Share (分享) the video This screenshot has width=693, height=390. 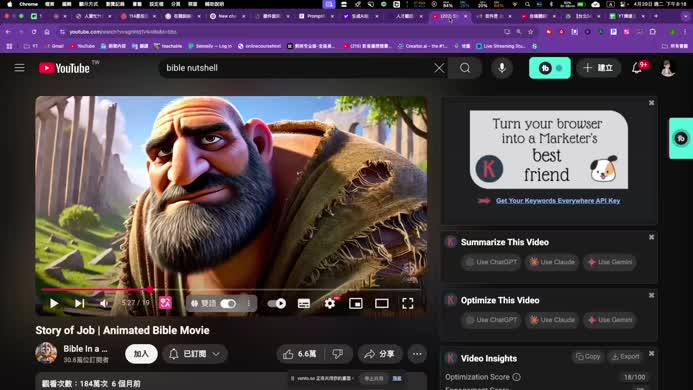tap(380, 354)
